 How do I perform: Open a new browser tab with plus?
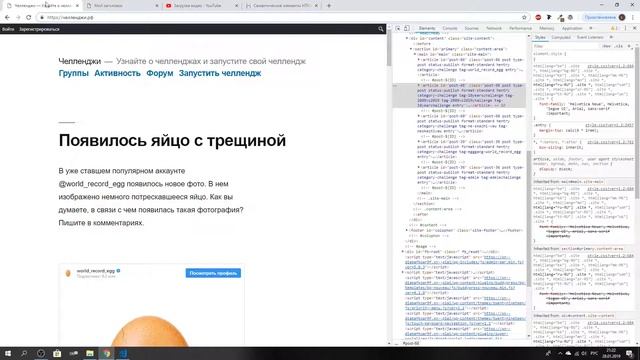(329, 6)
